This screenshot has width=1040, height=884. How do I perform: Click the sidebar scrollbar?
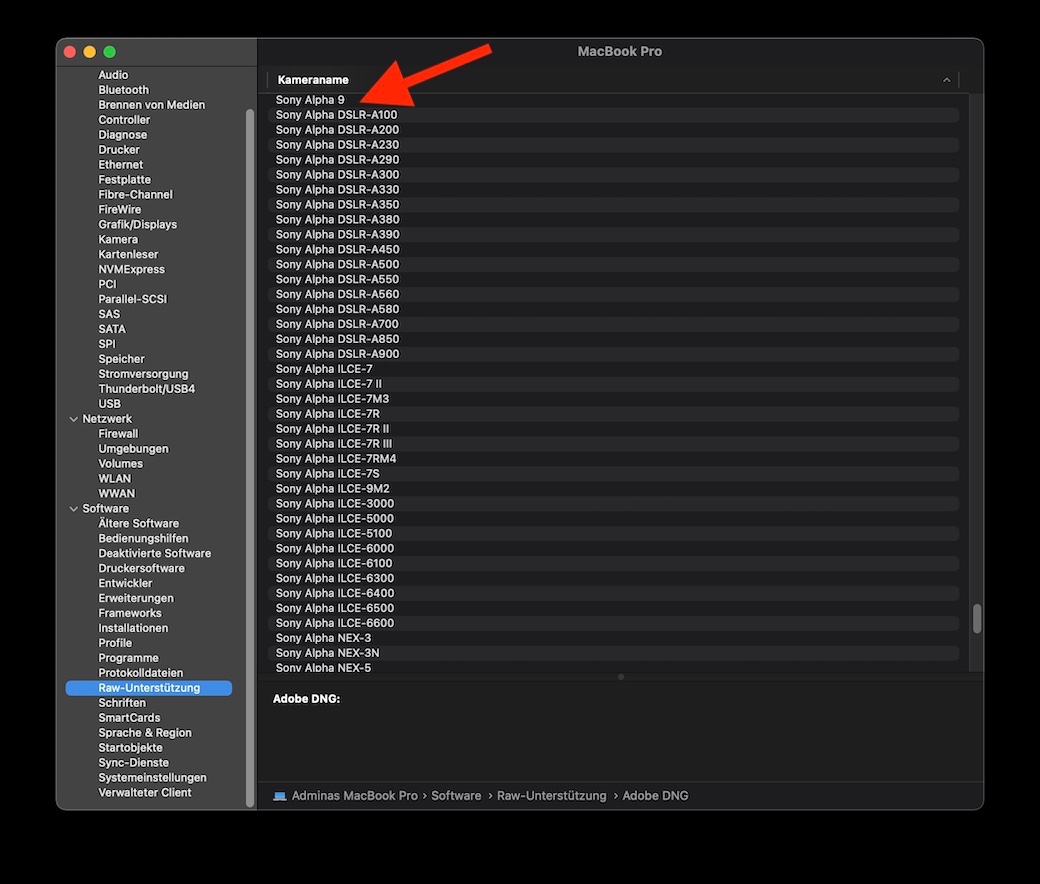click(250, 458)
